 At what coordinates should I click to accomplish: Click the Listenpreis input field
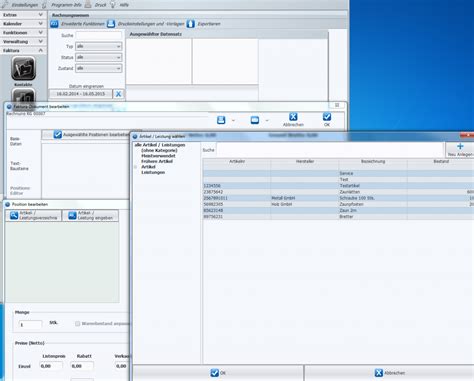pyautogui.click(x=51, y=366)
